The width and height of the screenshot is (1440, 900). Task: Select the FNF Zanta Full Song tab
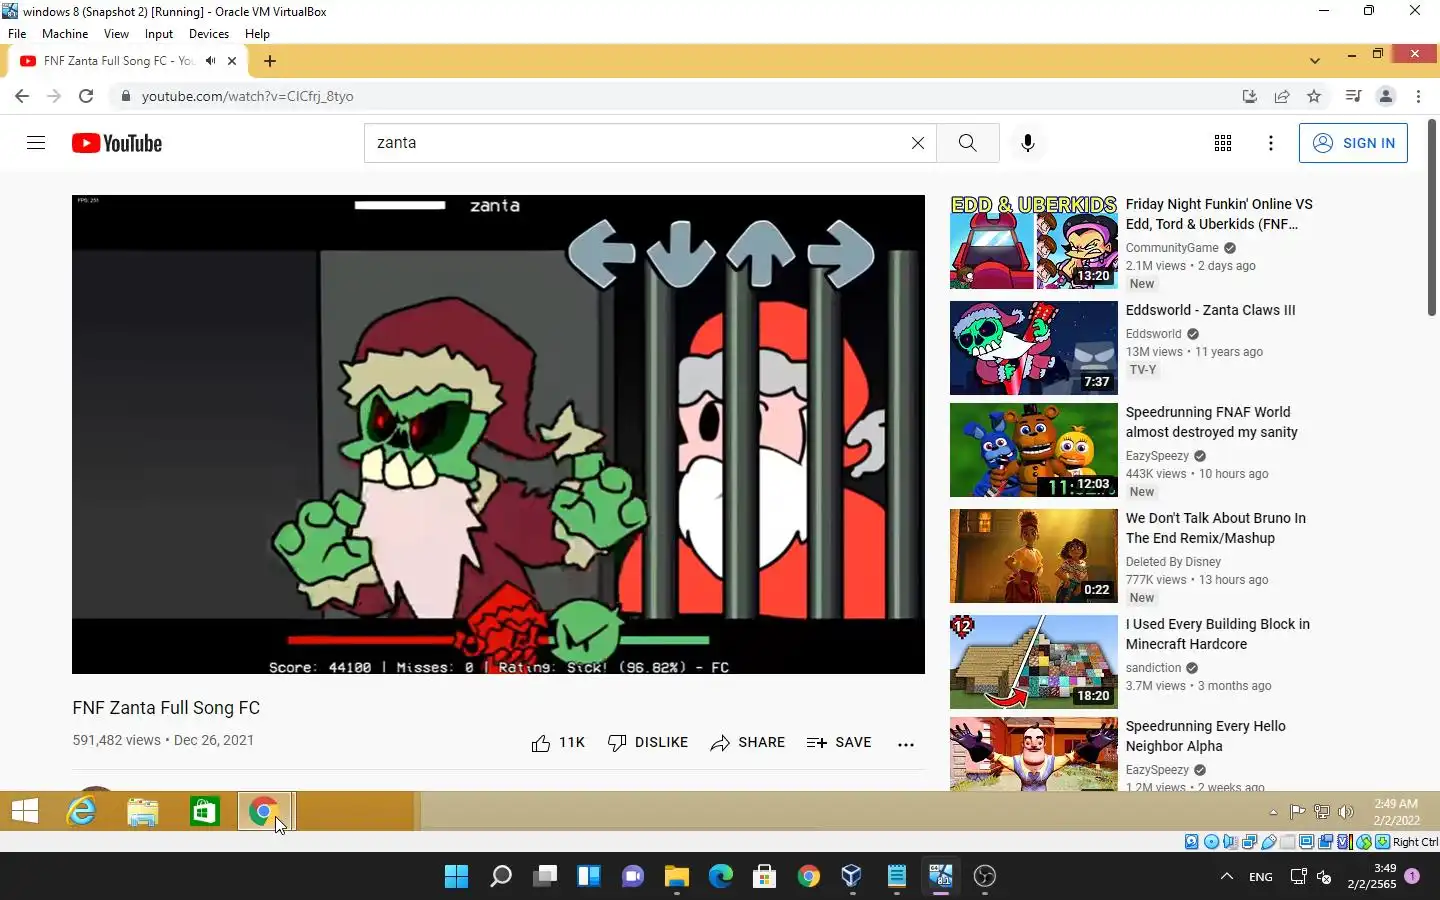click(118, 61)
